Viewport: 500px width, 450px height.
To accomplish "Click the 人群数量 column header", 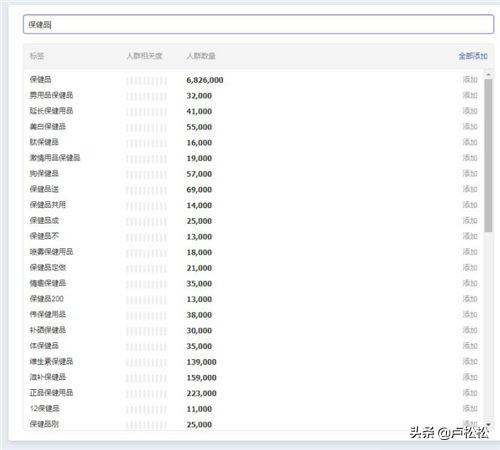I will coord(201,56).
